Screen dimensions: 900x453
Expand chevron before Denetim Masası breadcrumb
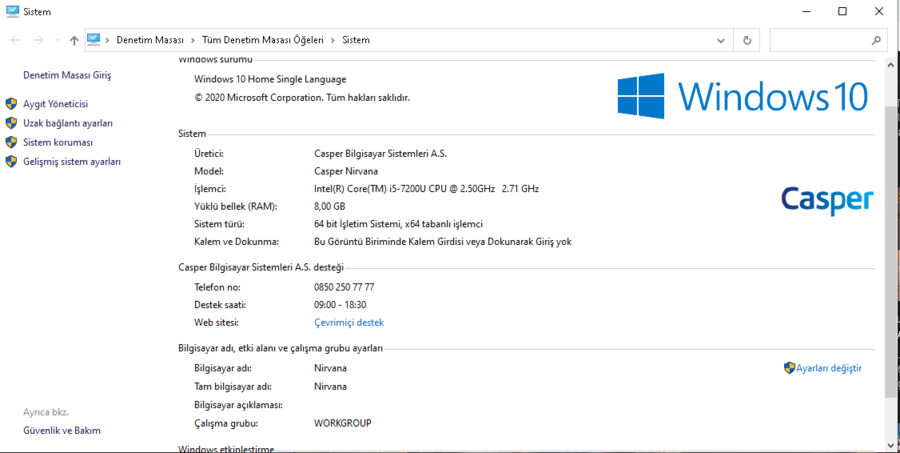(x=108, y=40)
